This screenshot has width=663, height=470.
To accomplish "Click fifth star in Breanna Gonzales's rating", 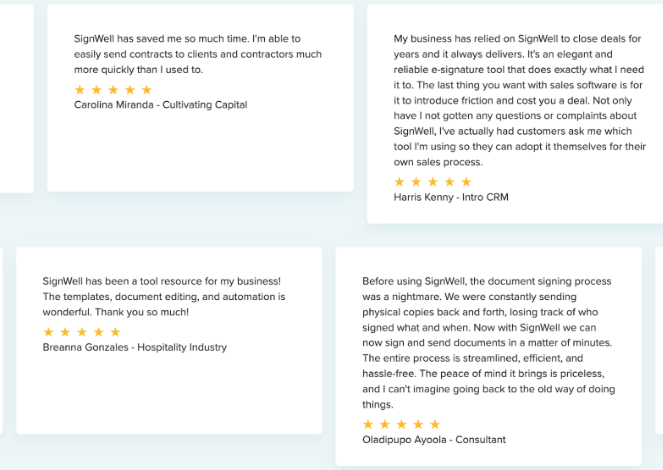I will point(115,332).
